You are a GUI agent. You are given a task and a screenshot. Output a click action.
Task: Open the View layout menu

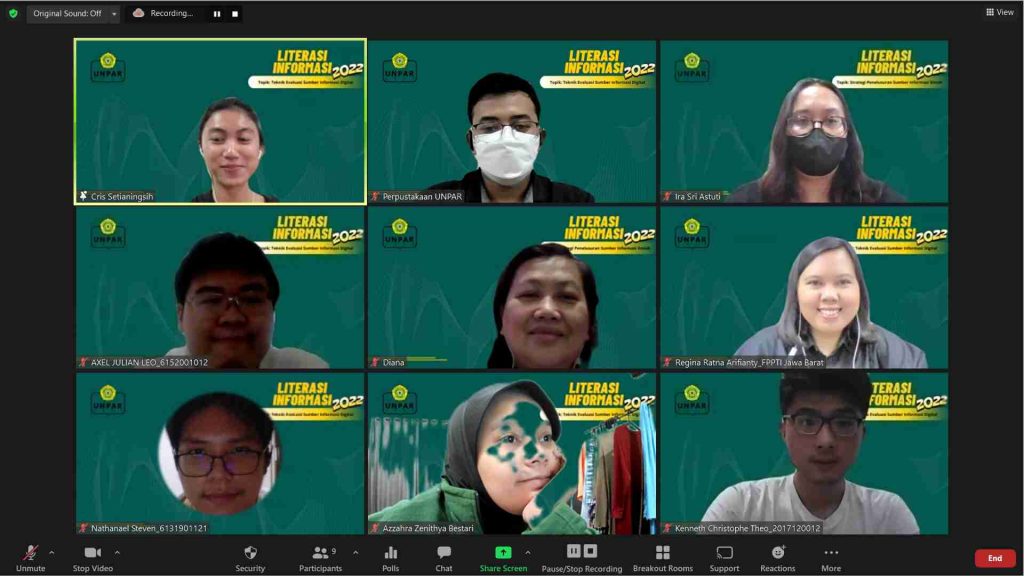[999, 12]
